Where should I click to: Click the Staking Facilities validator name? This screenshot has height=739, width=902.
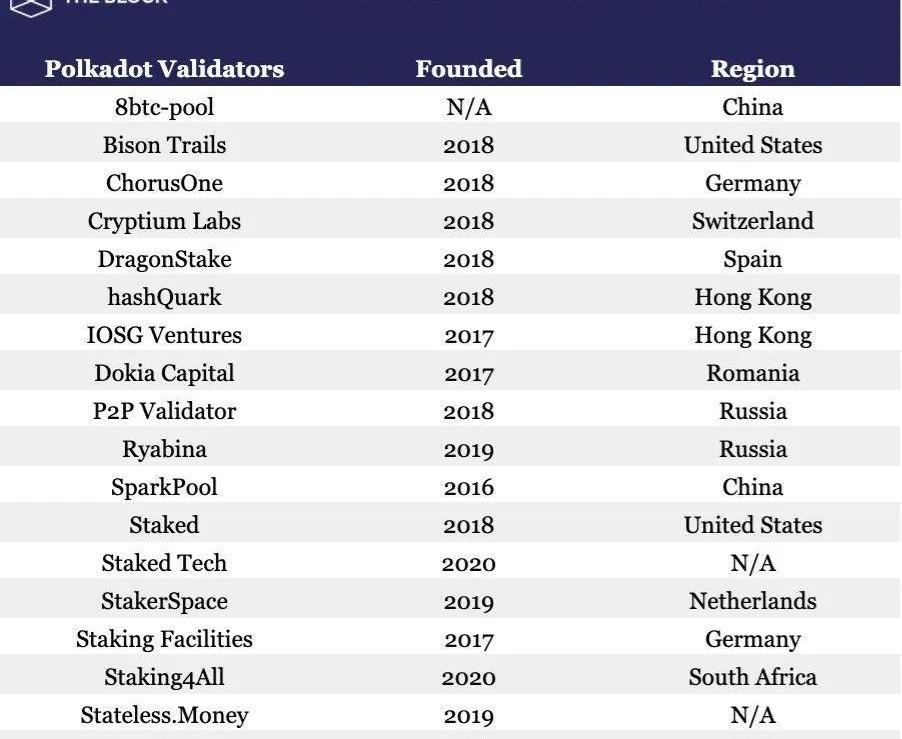pos(164,639)
